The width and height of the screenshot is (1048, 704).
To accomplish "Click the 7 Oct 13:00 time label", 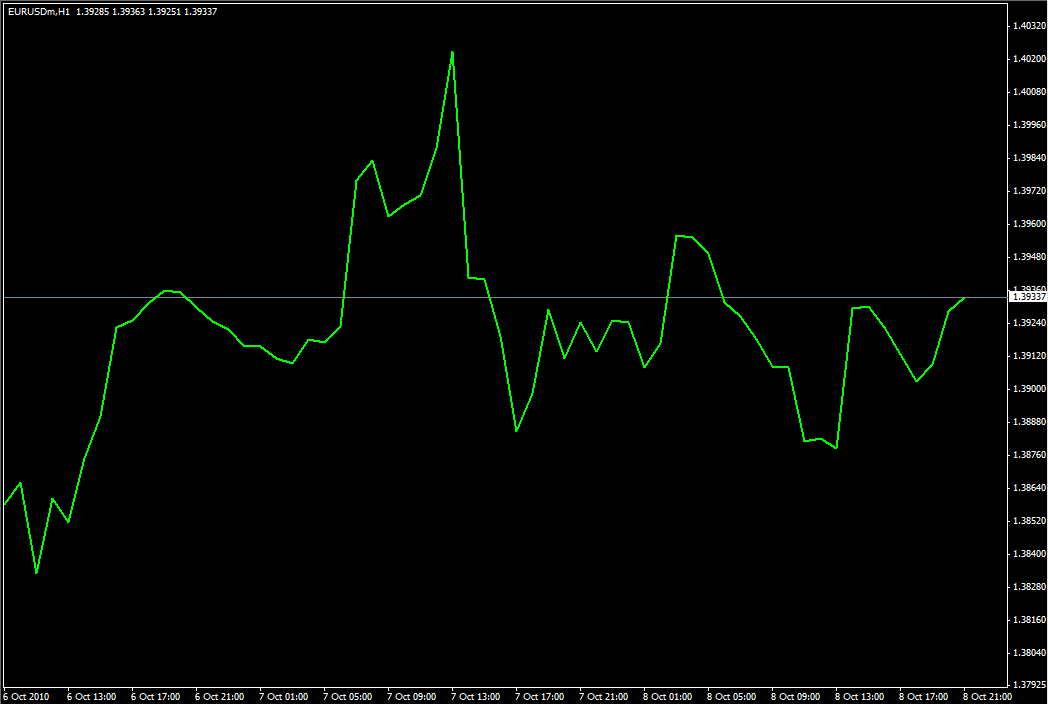I will pos(476,697).
